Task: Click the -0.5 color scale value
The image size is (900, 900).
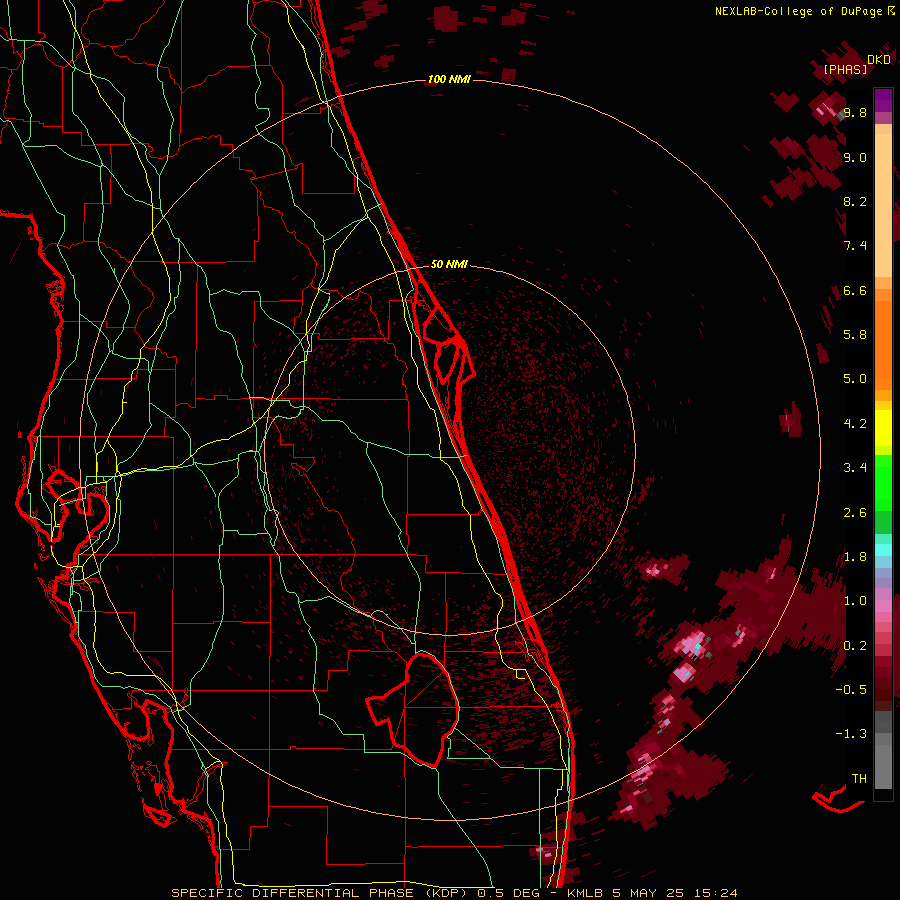Action: coord(851,690)
